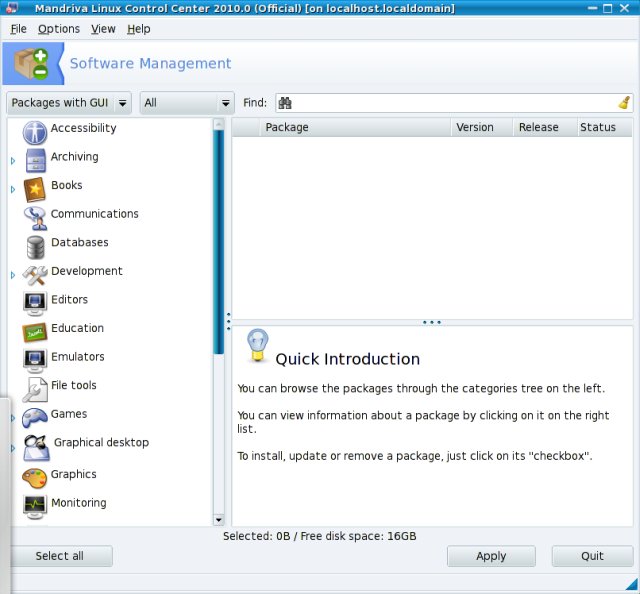The image size is (640, 594).
Task: Click the Communications category icon
Action: [x=36, y=218]
